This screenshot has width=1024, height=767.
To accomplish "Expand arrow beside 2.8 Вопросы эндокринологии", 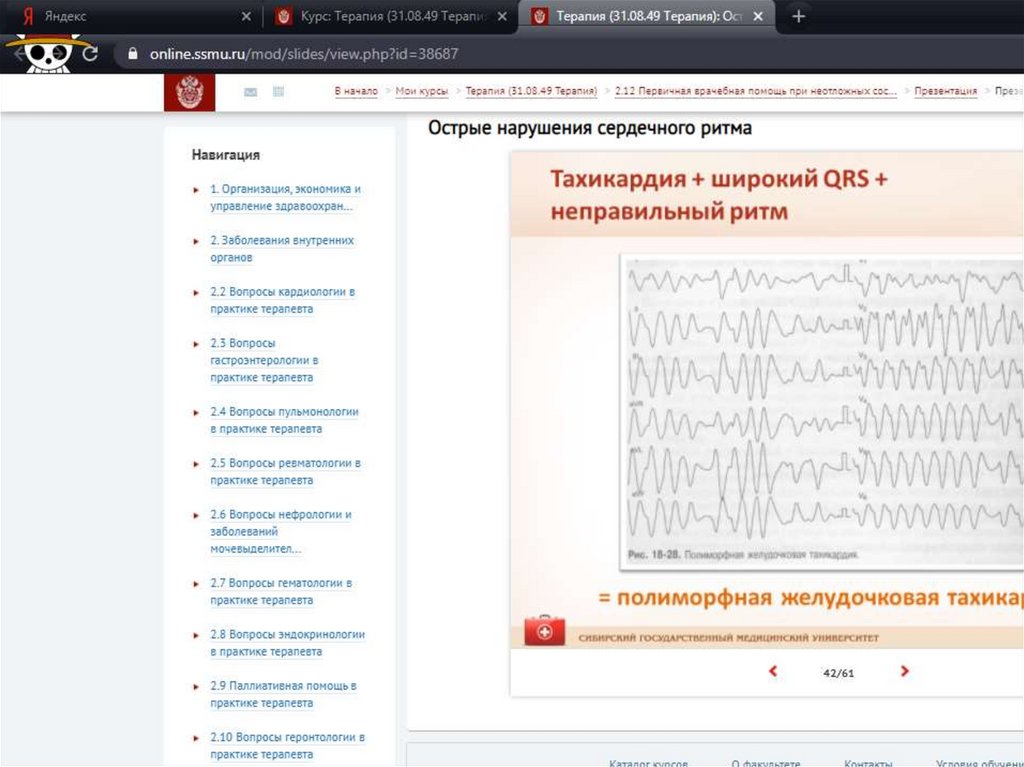I will point(196,635).
